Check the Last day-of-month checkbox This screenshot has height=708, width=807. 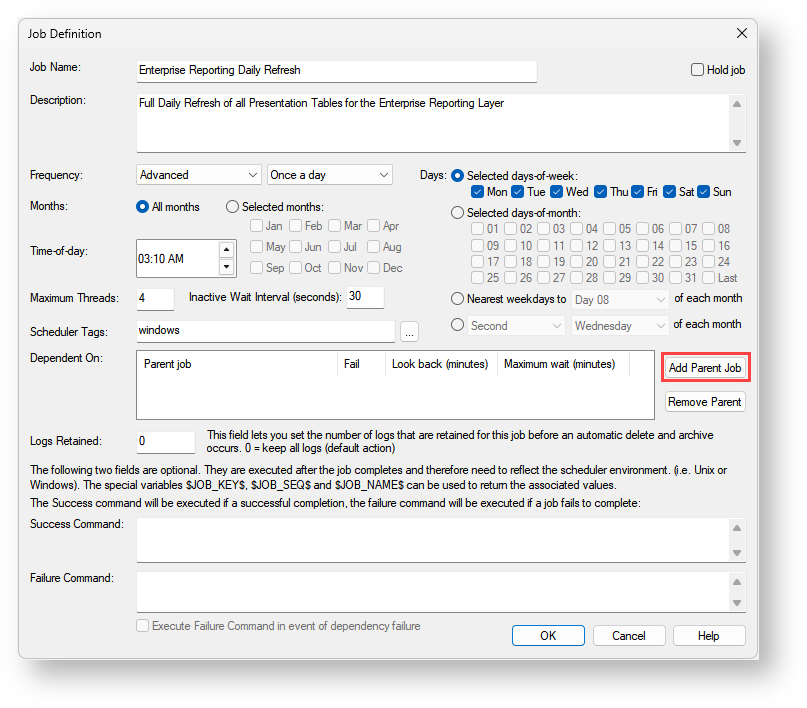709,278
